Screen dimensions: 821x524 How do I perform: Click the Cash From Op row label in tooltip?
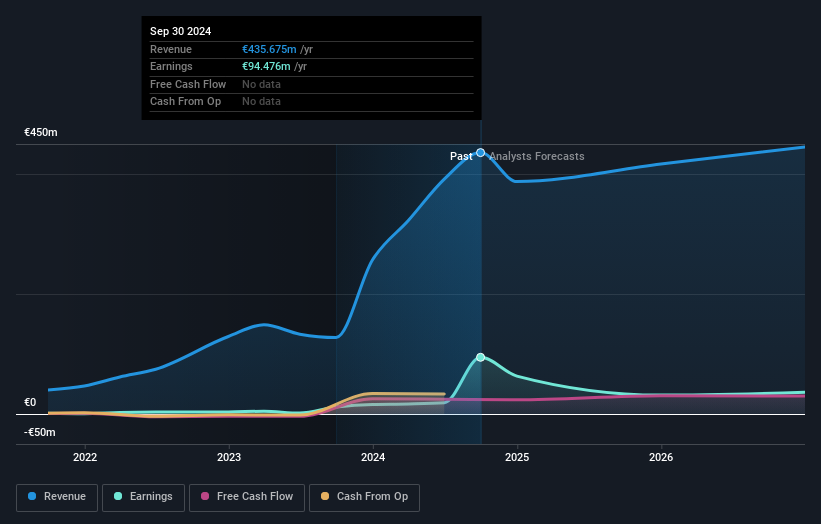tap(185, 102)
